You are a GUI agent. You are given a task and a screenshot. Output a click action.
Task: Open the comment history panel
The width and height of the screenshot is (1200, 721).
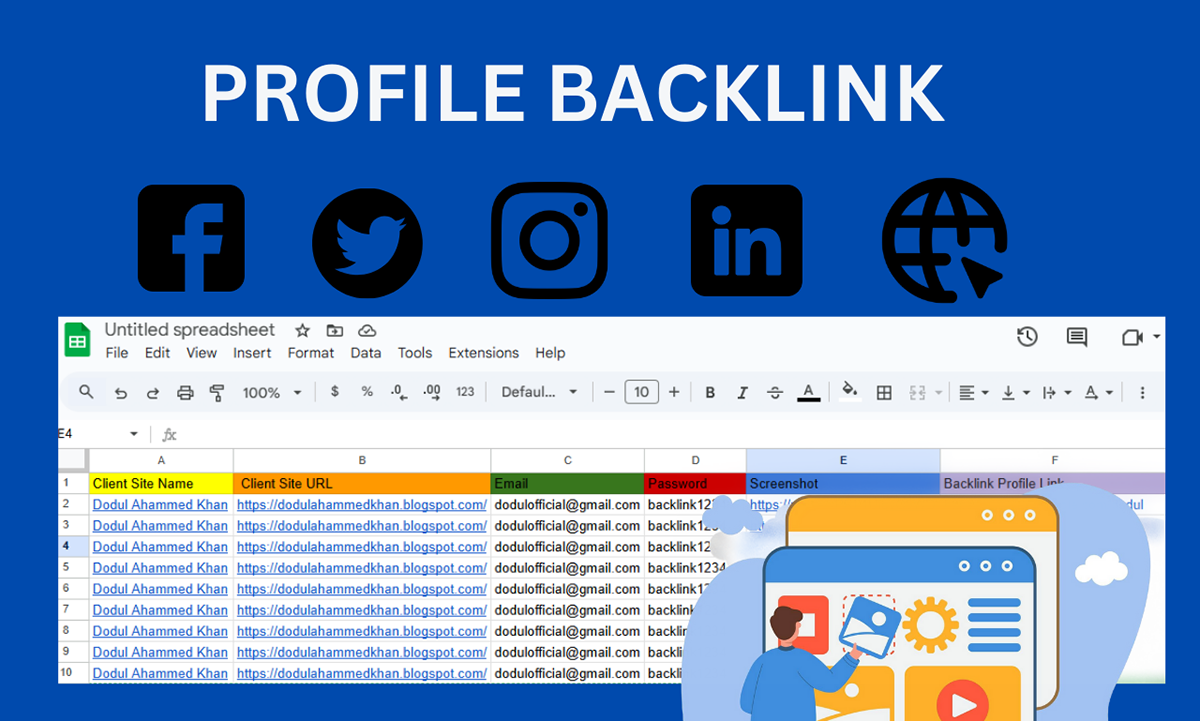(1076, 338)
